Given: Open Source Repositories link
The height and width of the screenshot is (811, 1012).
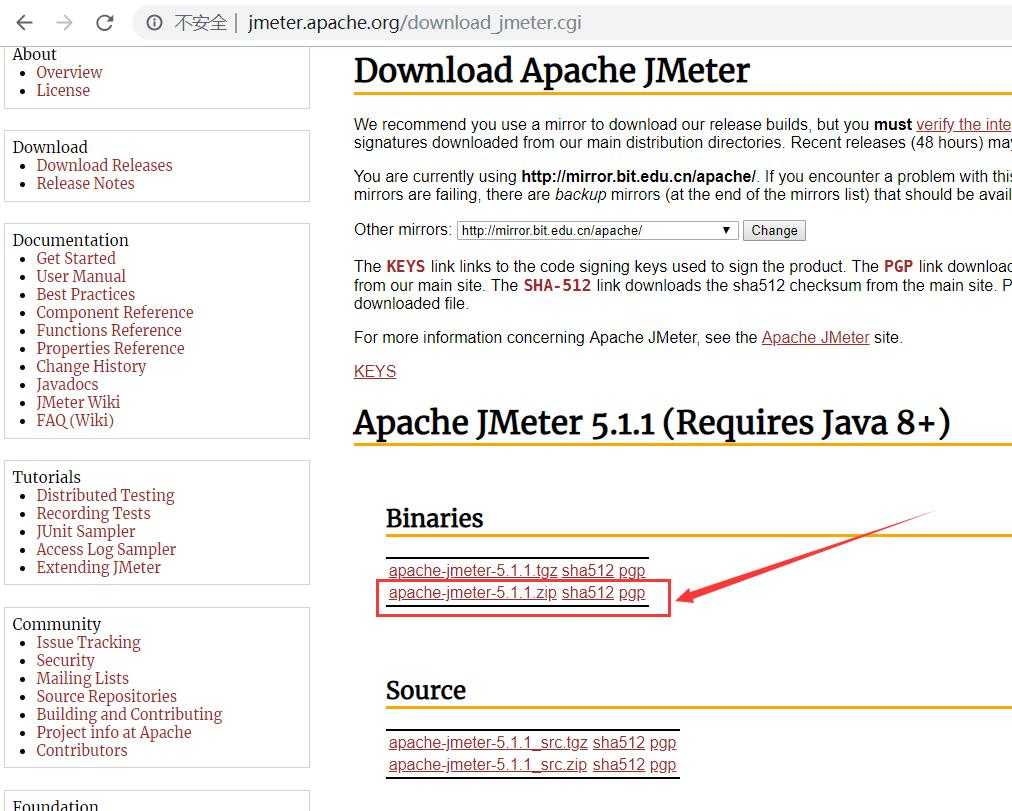Looking at the screenshot, I should click(x=106, y=697).
